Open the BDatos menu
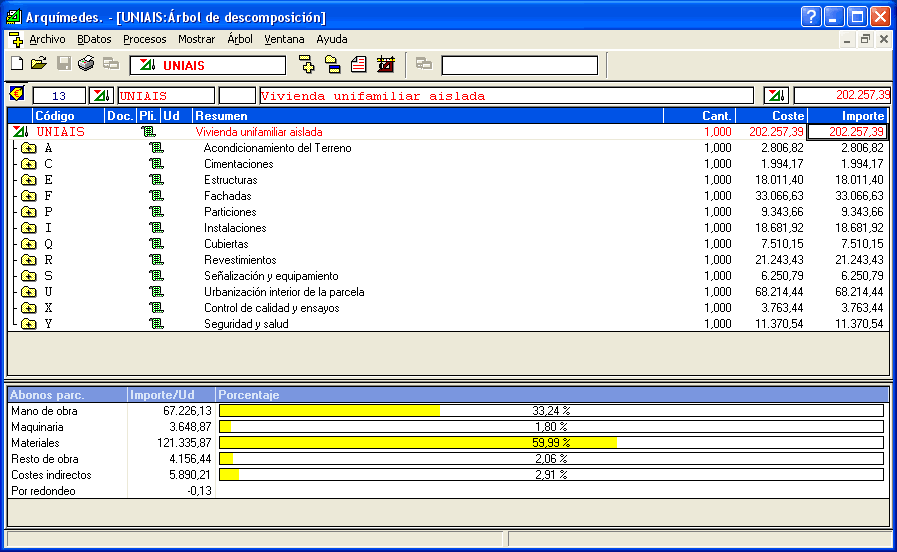The image size is (897, 552). pos(94,39)
